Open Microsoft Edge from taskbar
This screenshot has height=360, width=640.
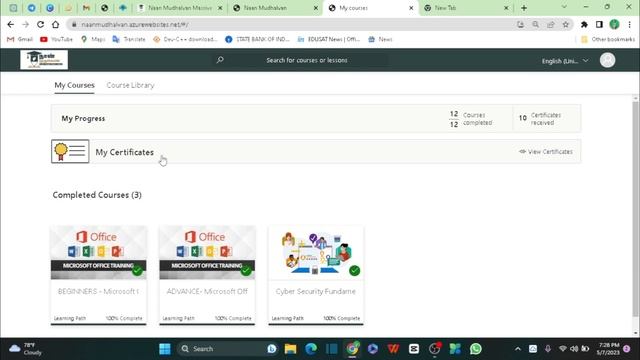[311, 349]
